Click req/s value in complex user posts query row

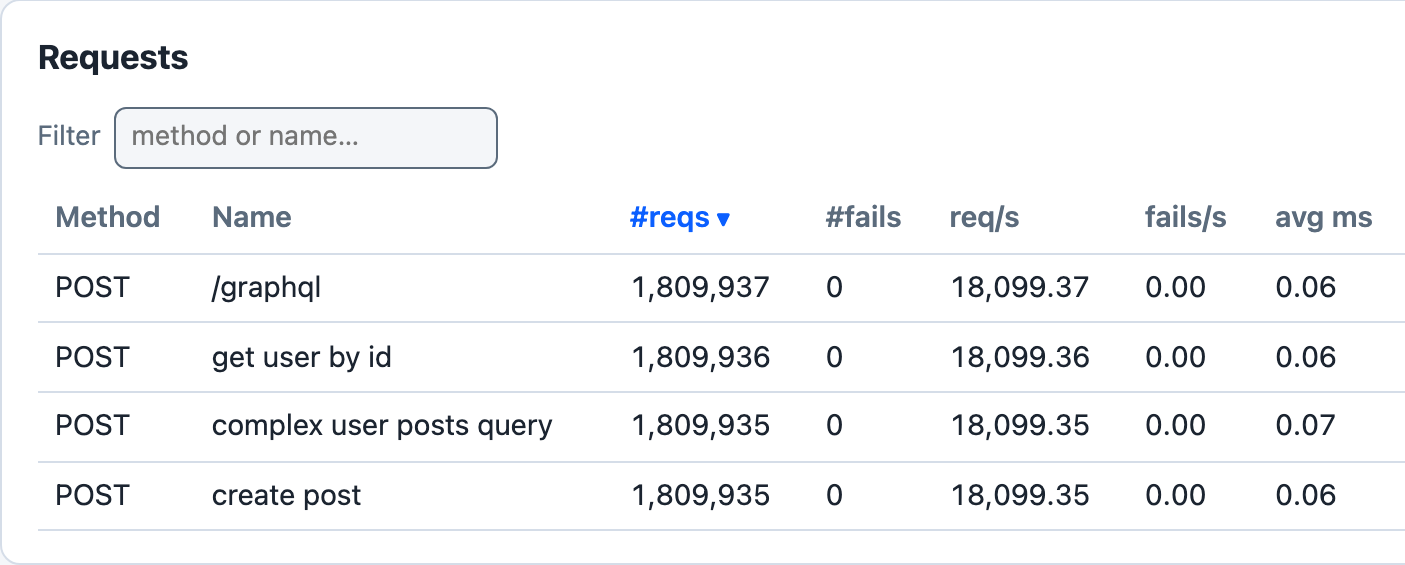tap(1020, 426)
